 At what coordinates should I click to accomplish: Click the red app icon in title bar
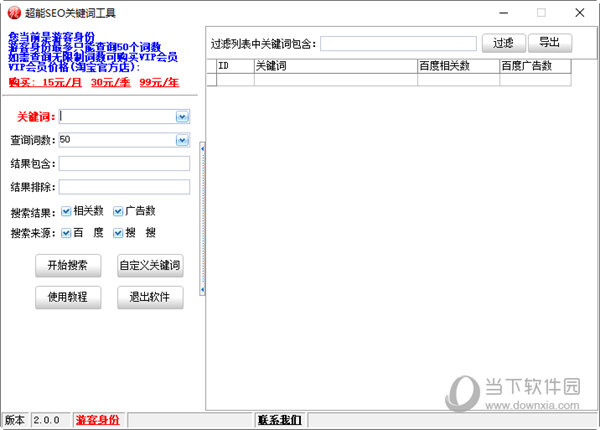[x=14, y=13]
